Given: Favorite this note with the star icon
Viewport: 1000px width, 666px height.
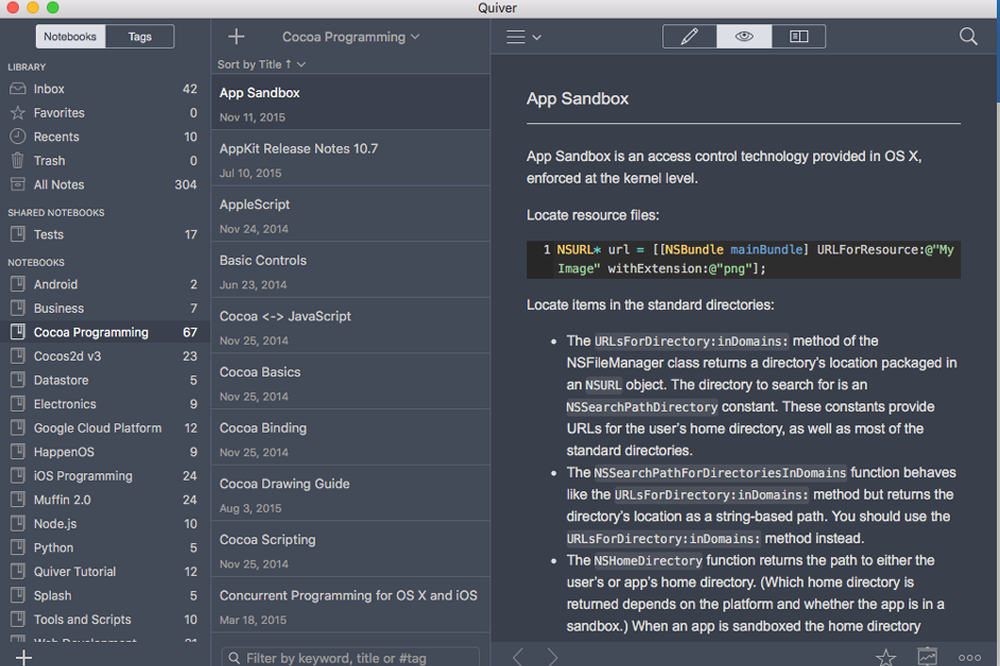Looking at the screenshot, I should (886, 656).
